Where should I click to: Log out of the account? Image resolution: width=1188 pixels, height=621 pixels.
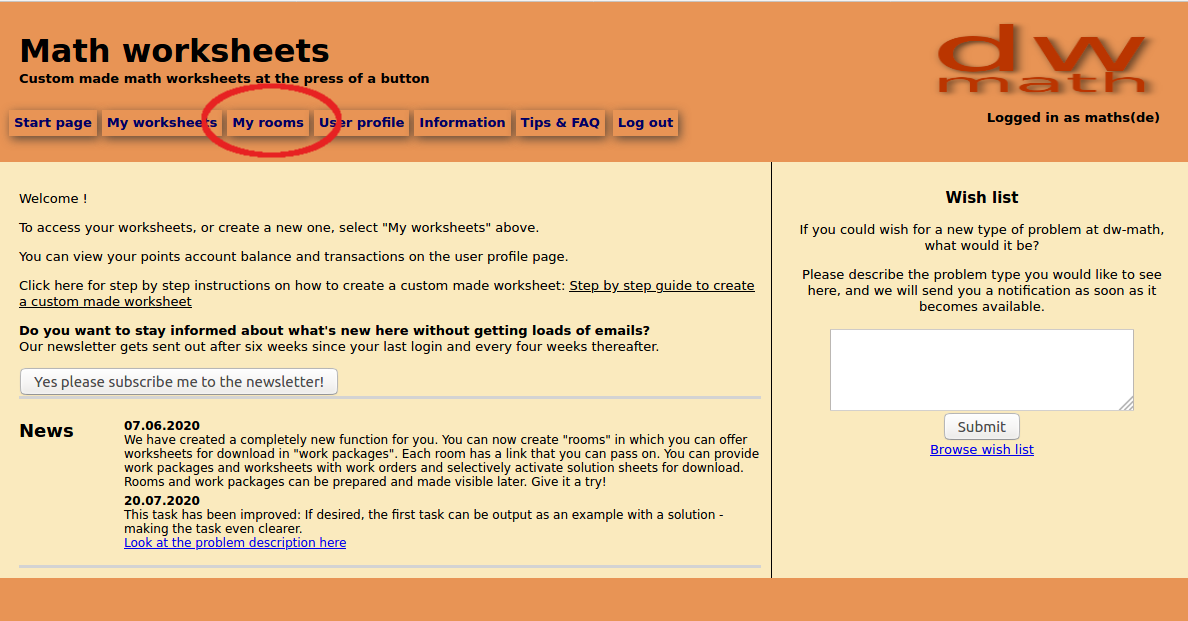pyautogui.click(x=646, y=123)
